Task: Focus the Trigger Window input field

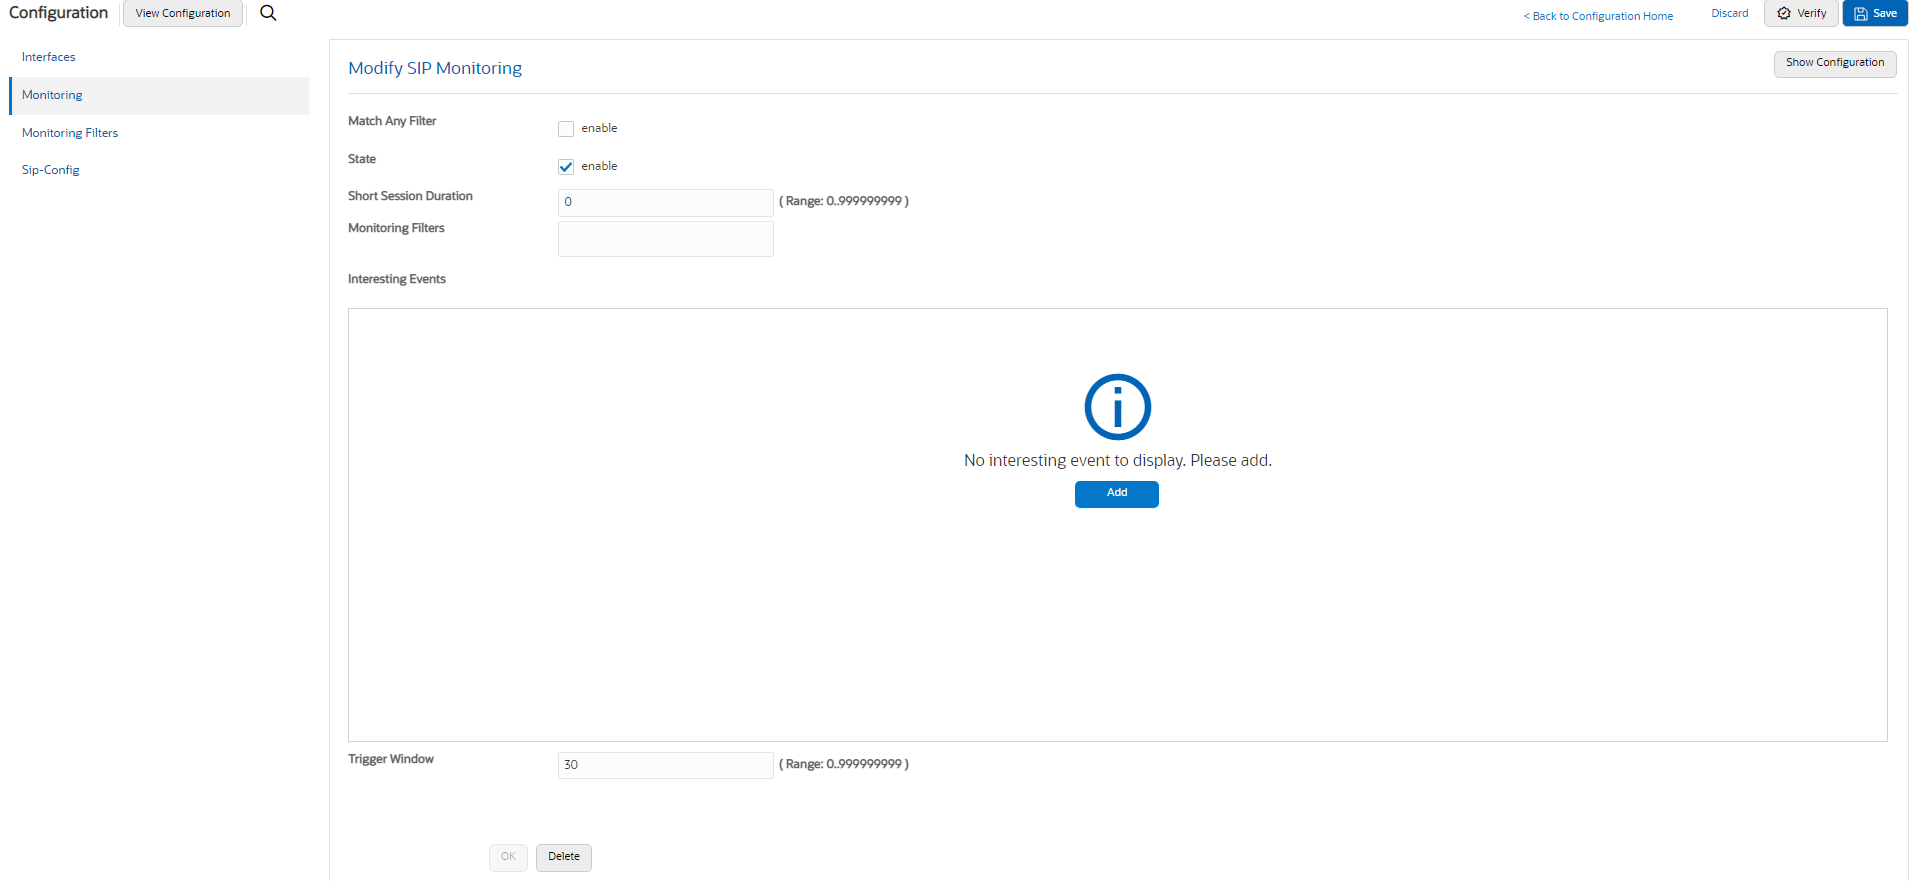Action: 666,765
